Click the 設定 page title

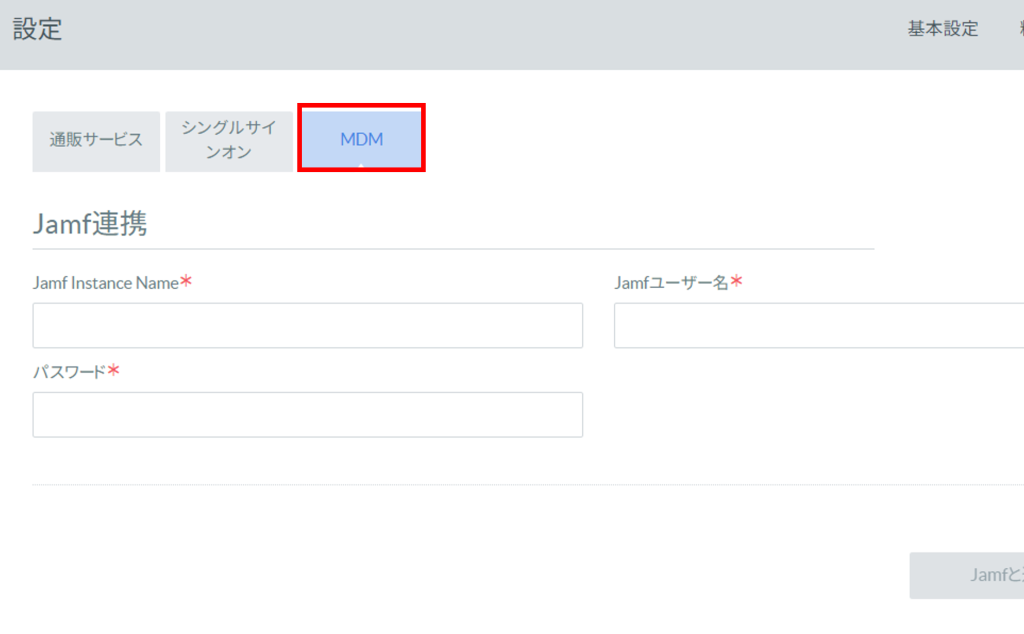[x=38, y=30]
